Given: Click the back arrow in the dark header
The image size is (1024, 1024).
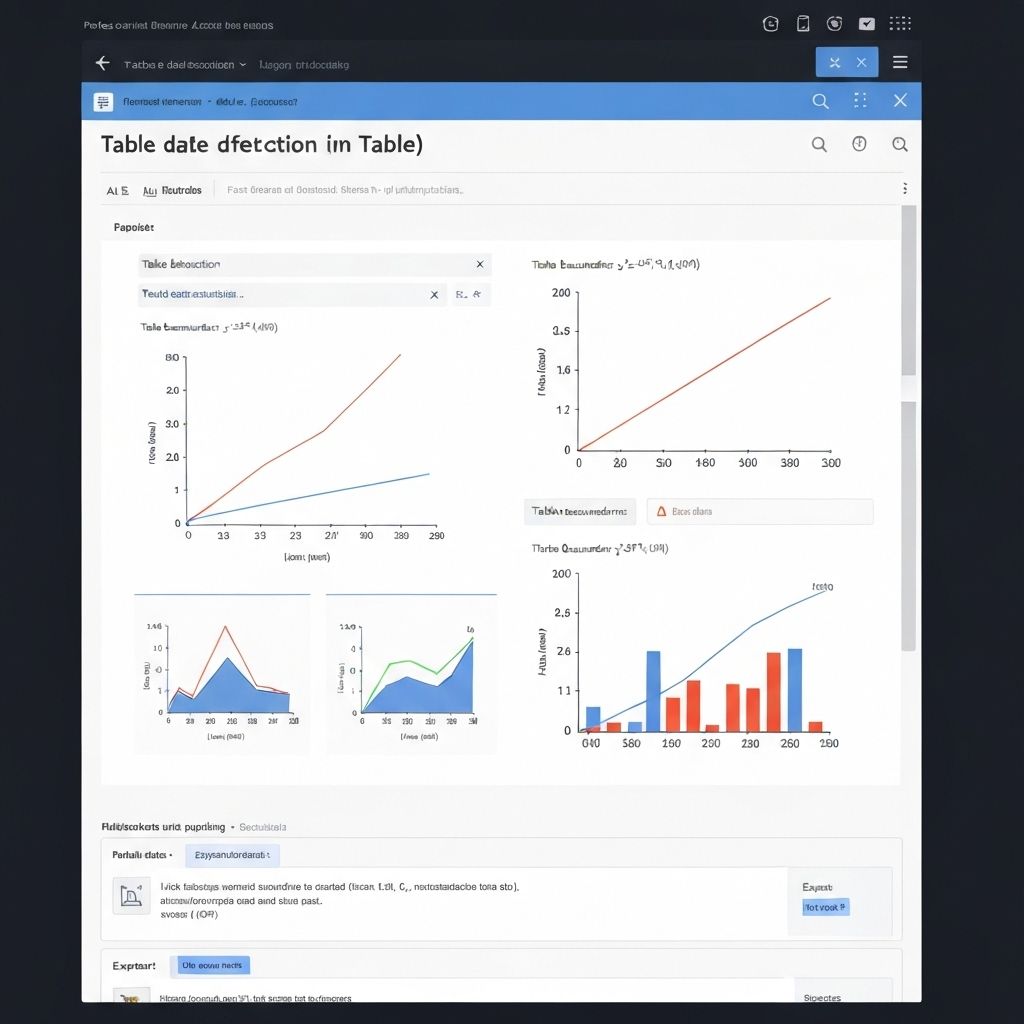Looking at the screenshot, I should pos(102,63).
